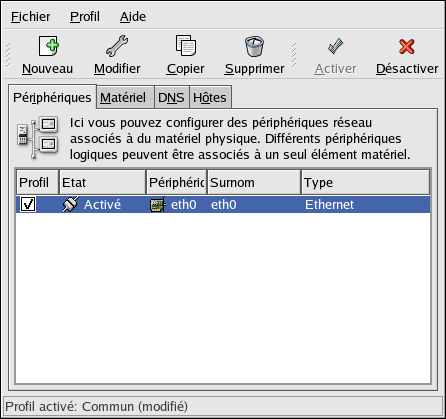The width and height of the screenshot is (446, 419).
Task: Click the Supprimer trash bin icon
Action: (254, 46)
